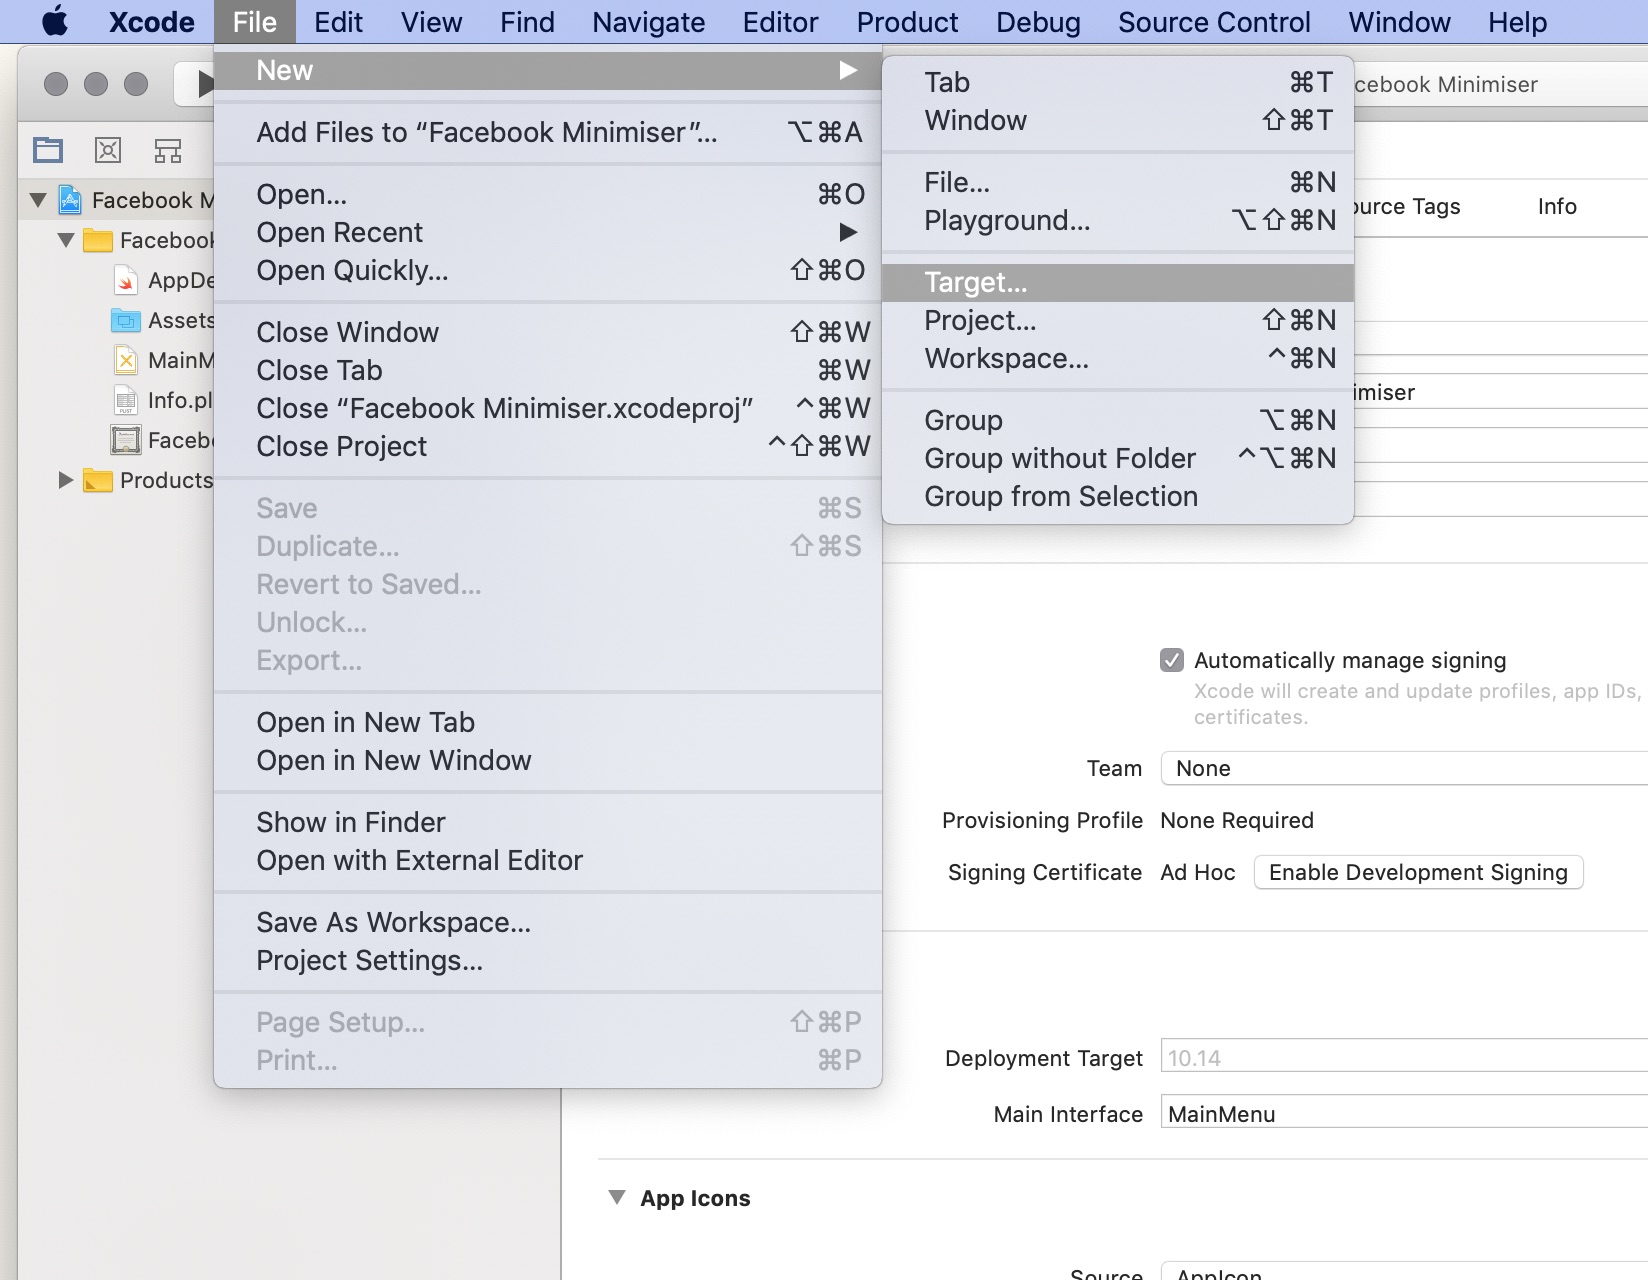The height and width of the screenshot is (1280, 1648).
Task: Open the Source Control menu
Action: tap(1214, 22)
